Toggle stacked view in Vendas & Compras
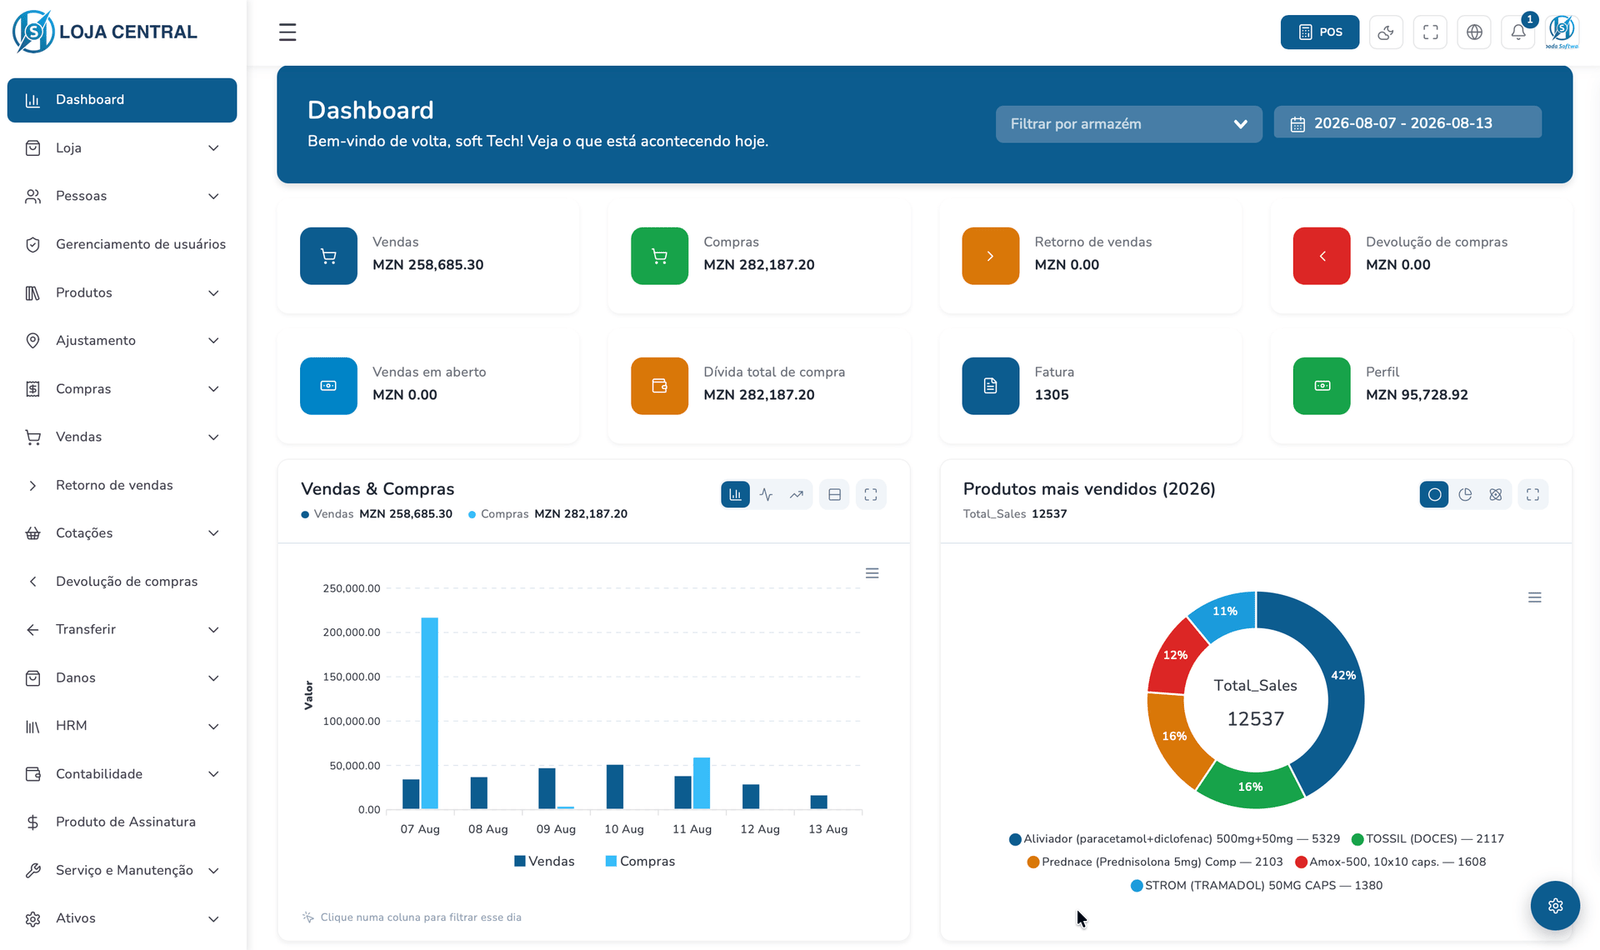 (x=834, y=494)
